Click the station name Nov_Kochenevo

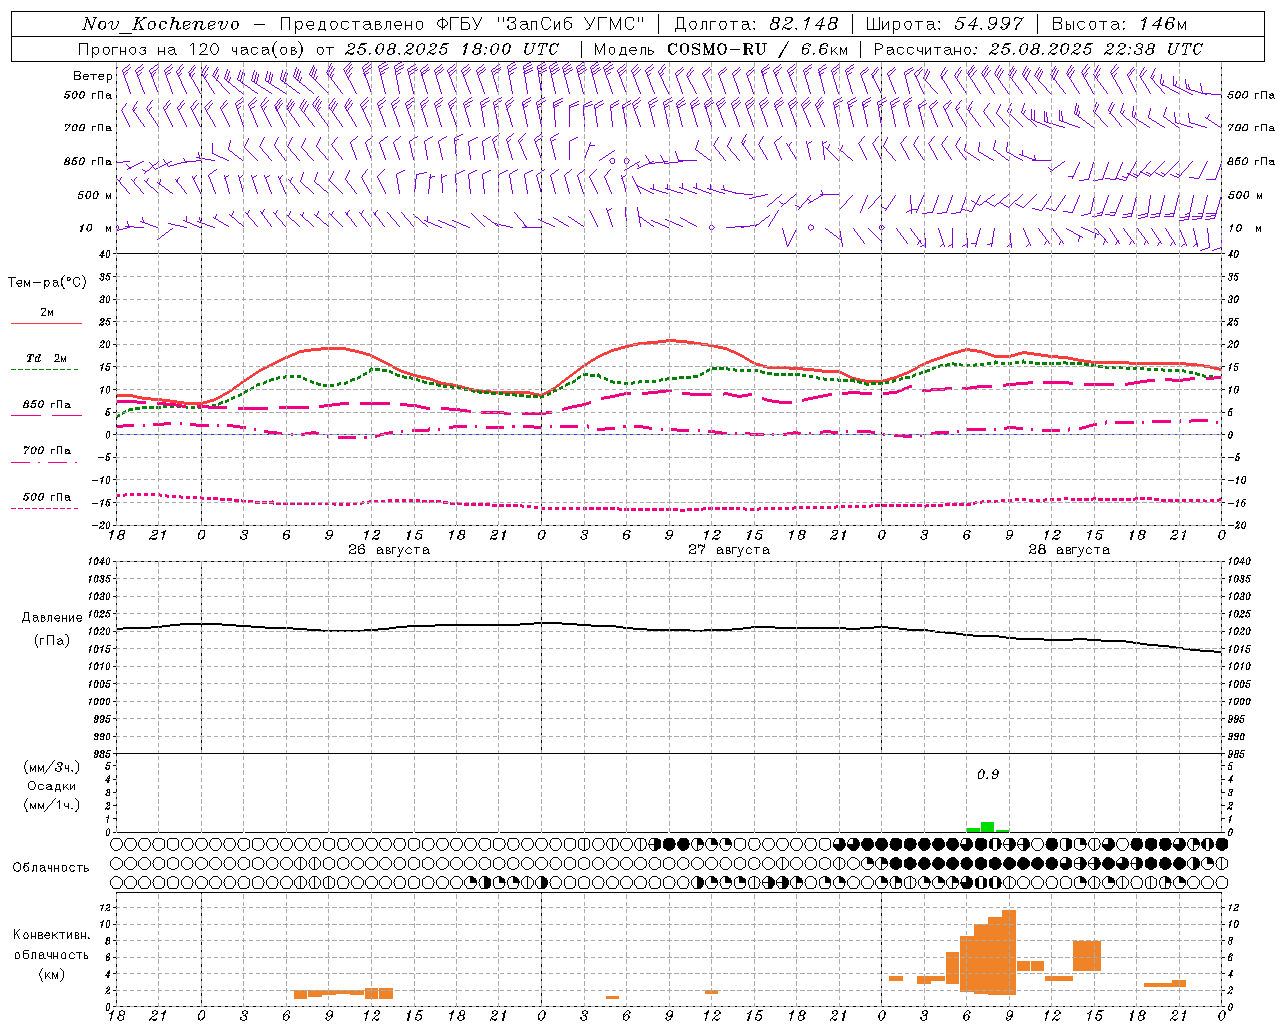tap(161, 24)
